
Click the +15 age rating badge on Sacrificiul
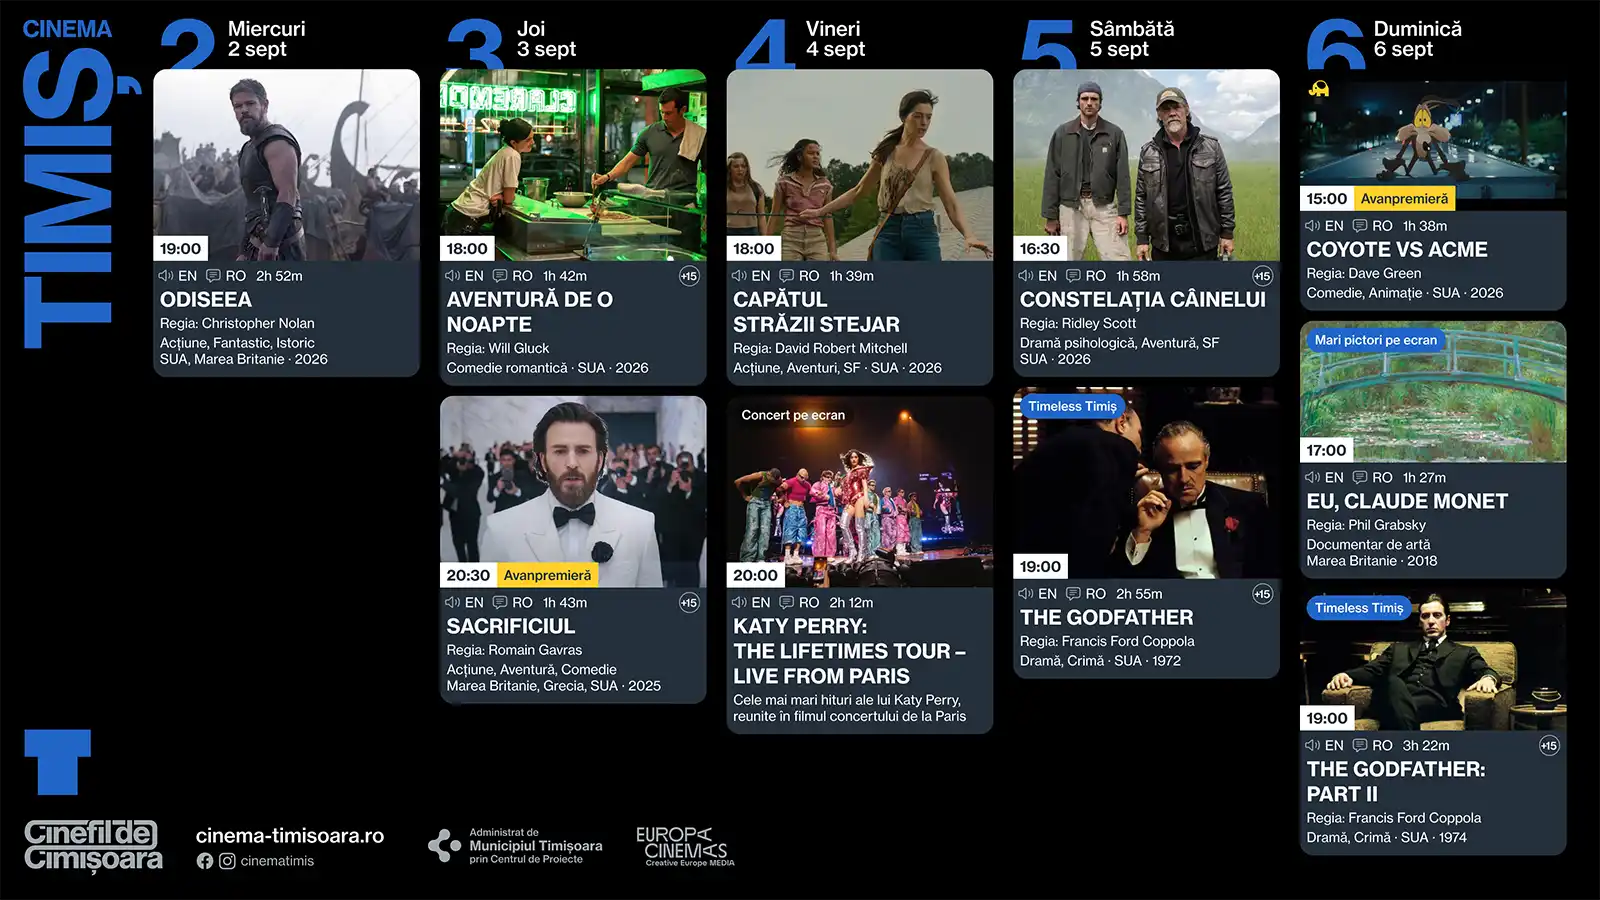[x=689, y=603]
